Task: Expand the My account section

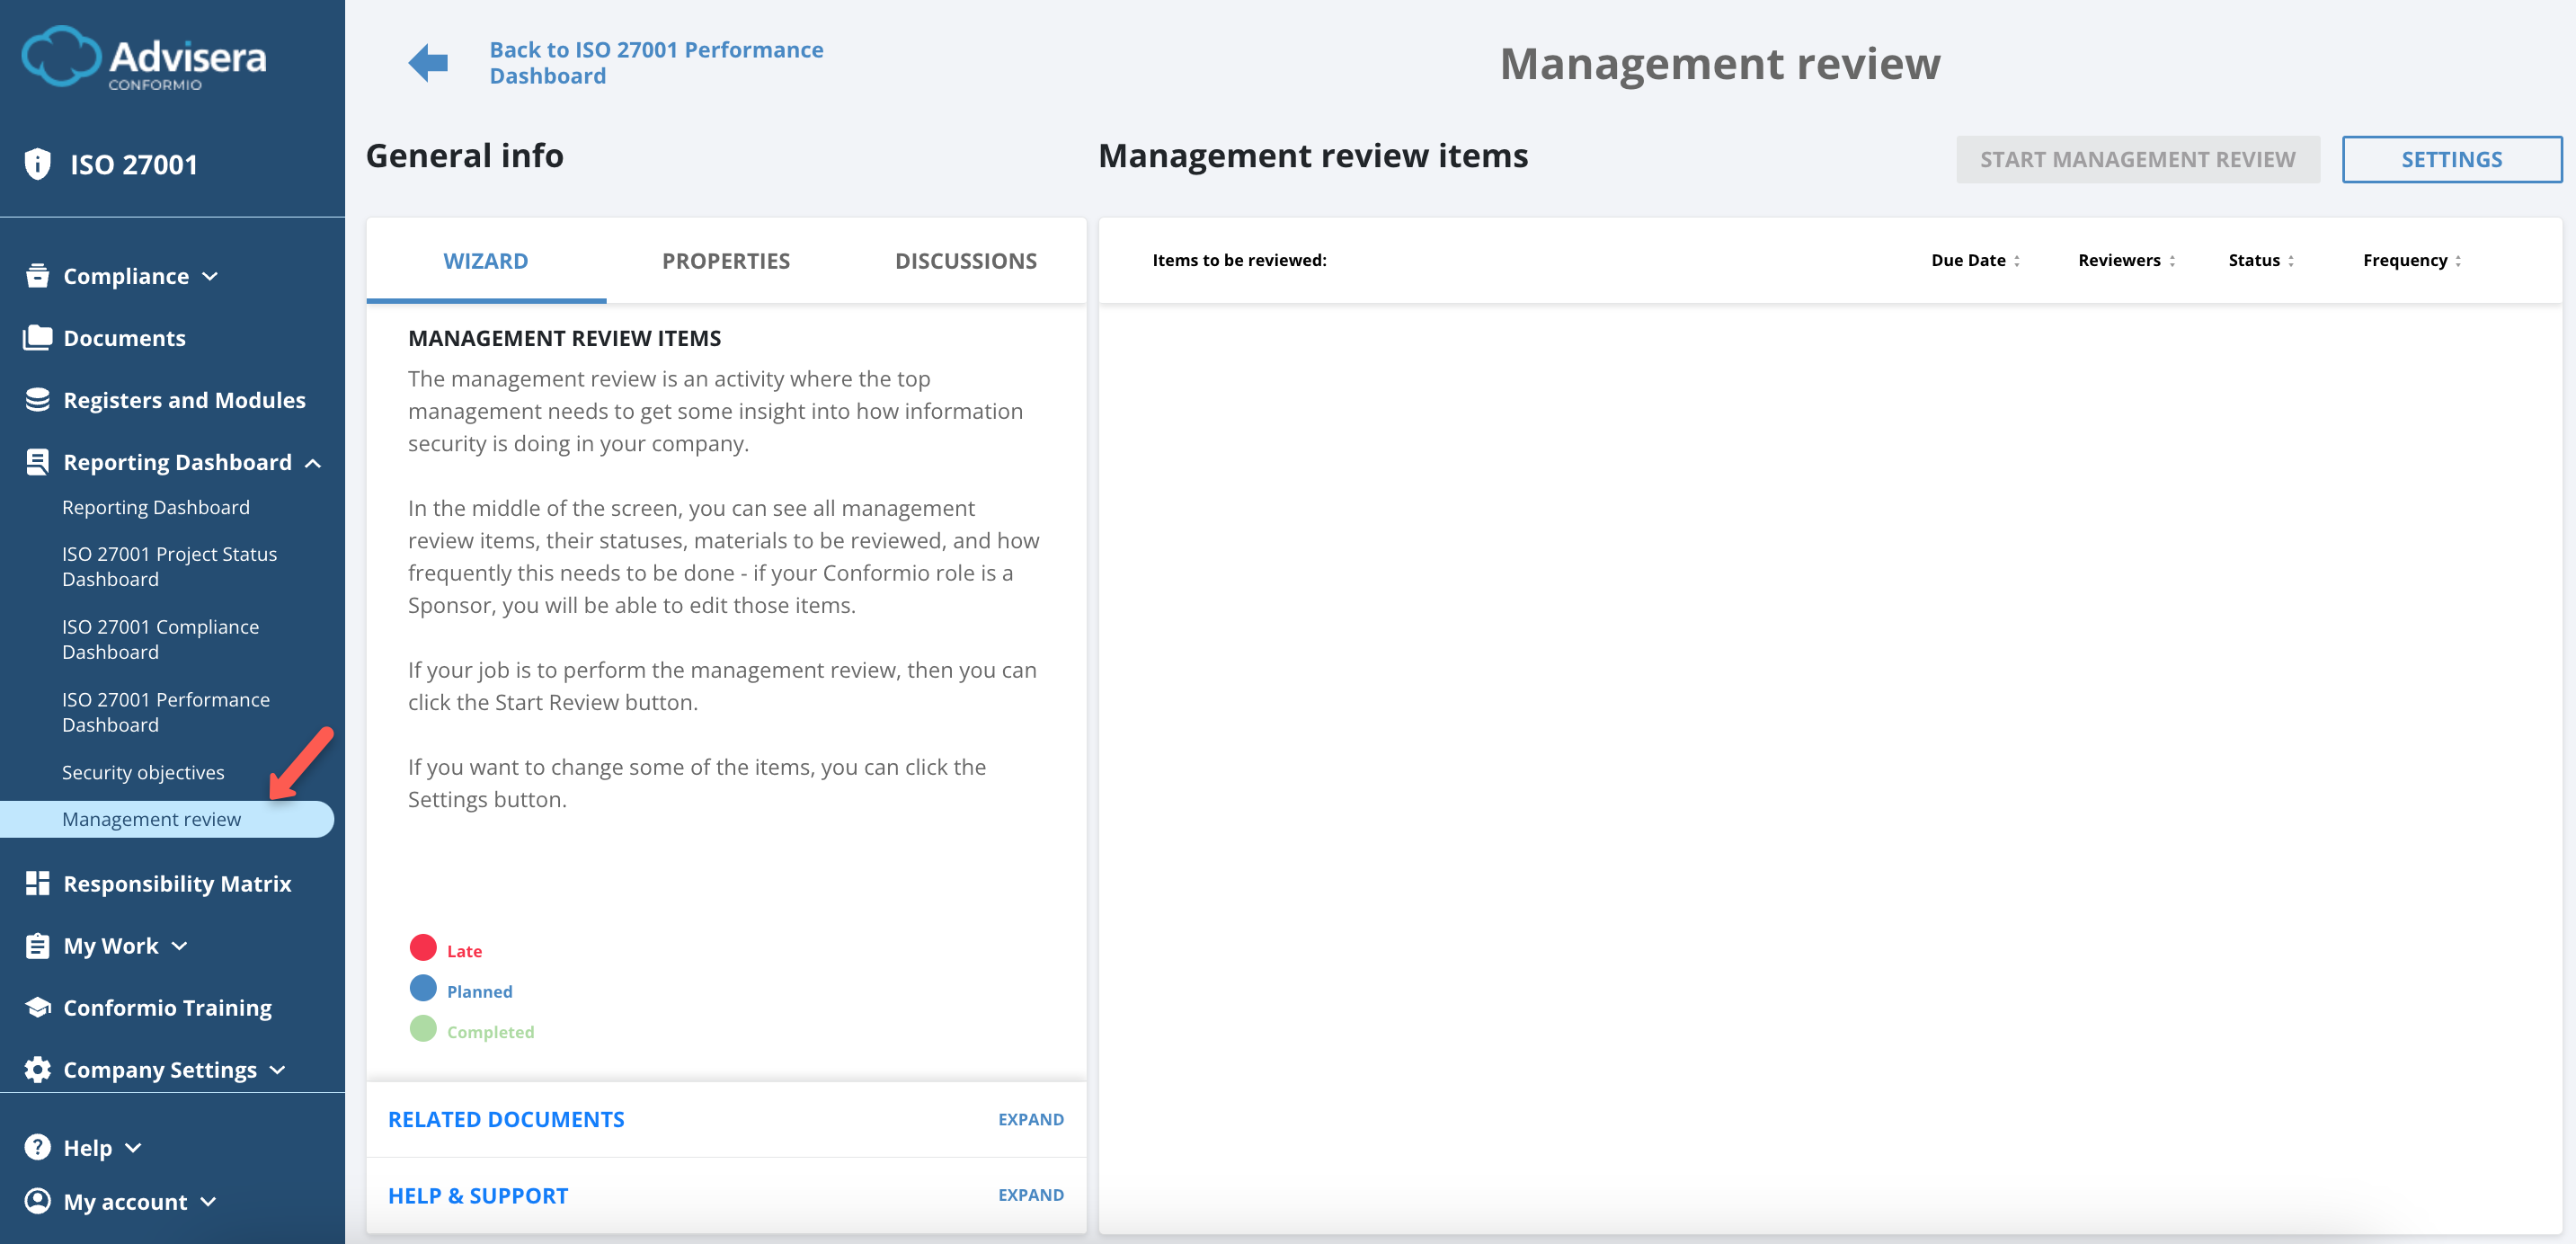Action: click(209, 1202)
